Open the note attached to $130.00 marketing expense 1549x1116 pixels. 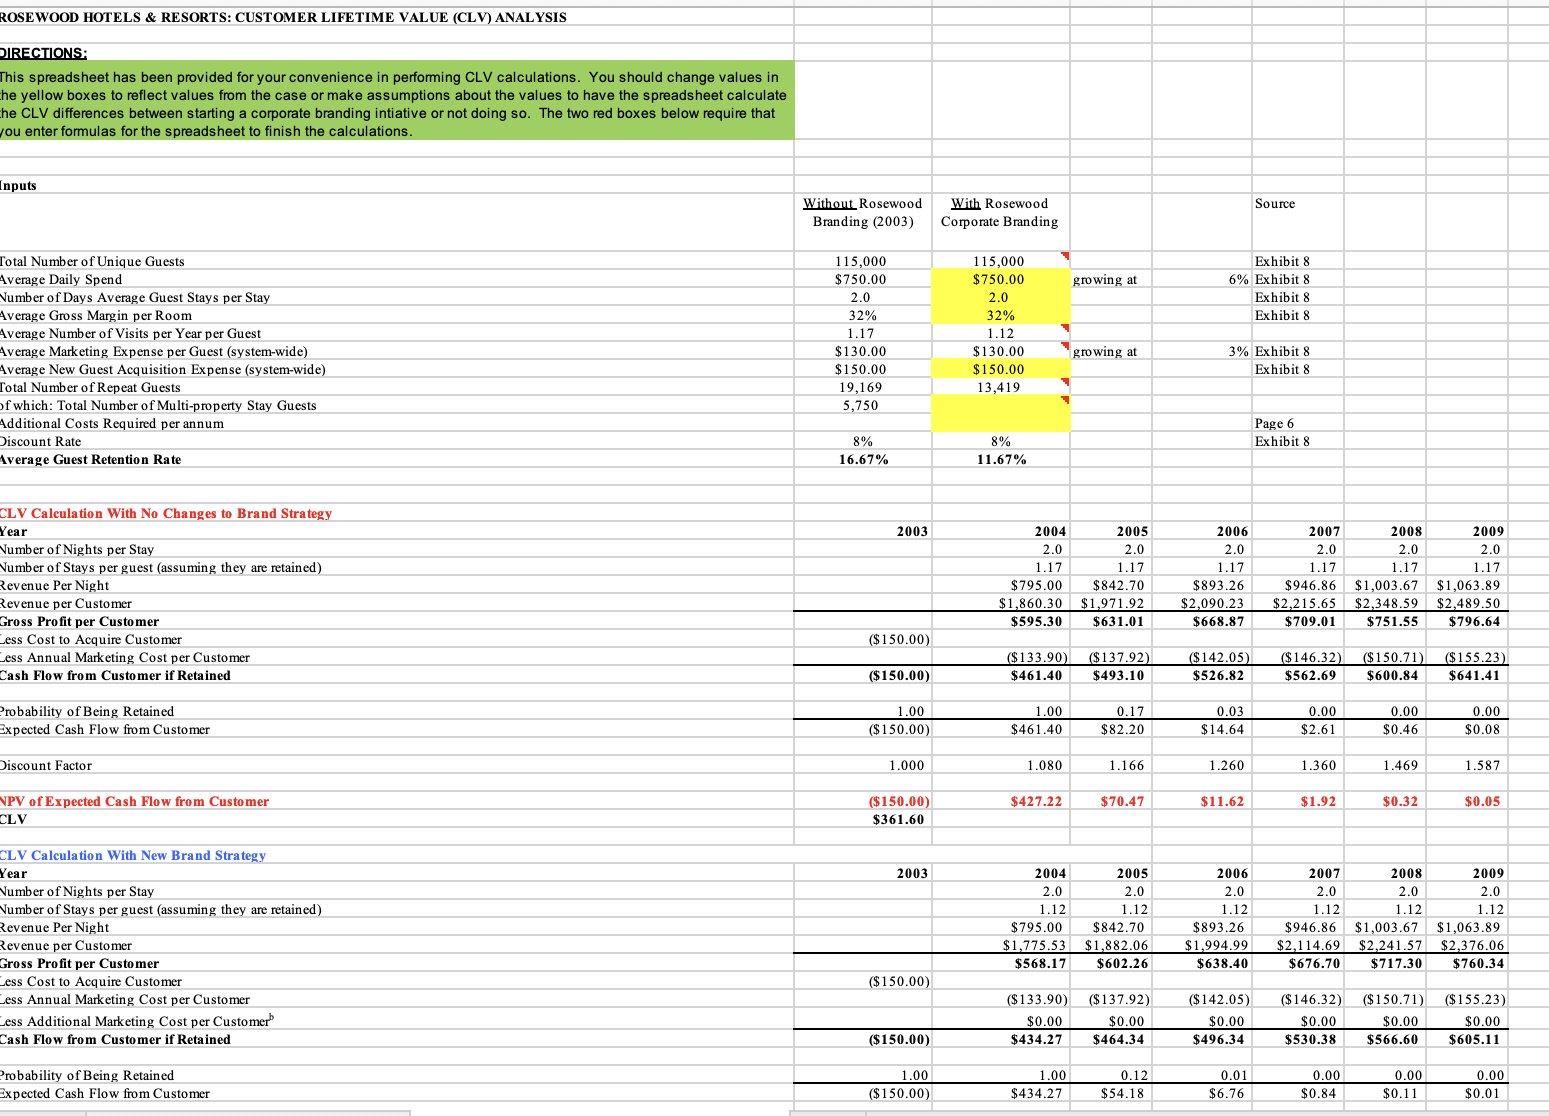click(x=1066, y=347)
